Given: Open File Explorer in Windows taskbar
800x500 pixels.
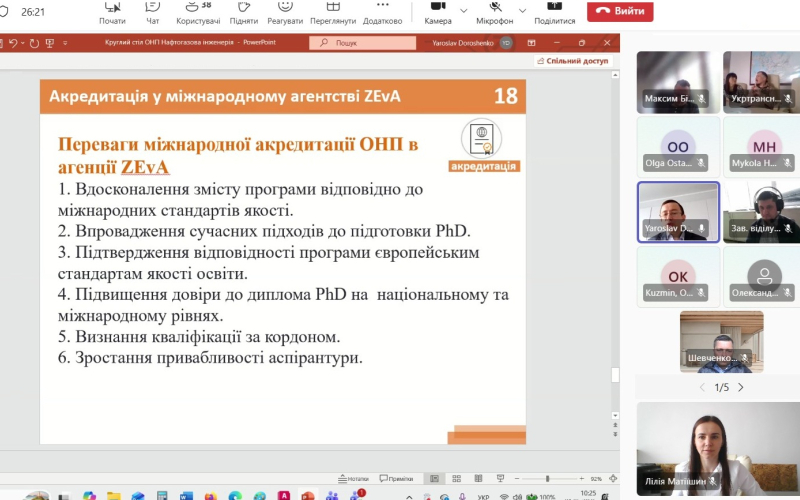Looking at the screenshot, I should [113, 495].
